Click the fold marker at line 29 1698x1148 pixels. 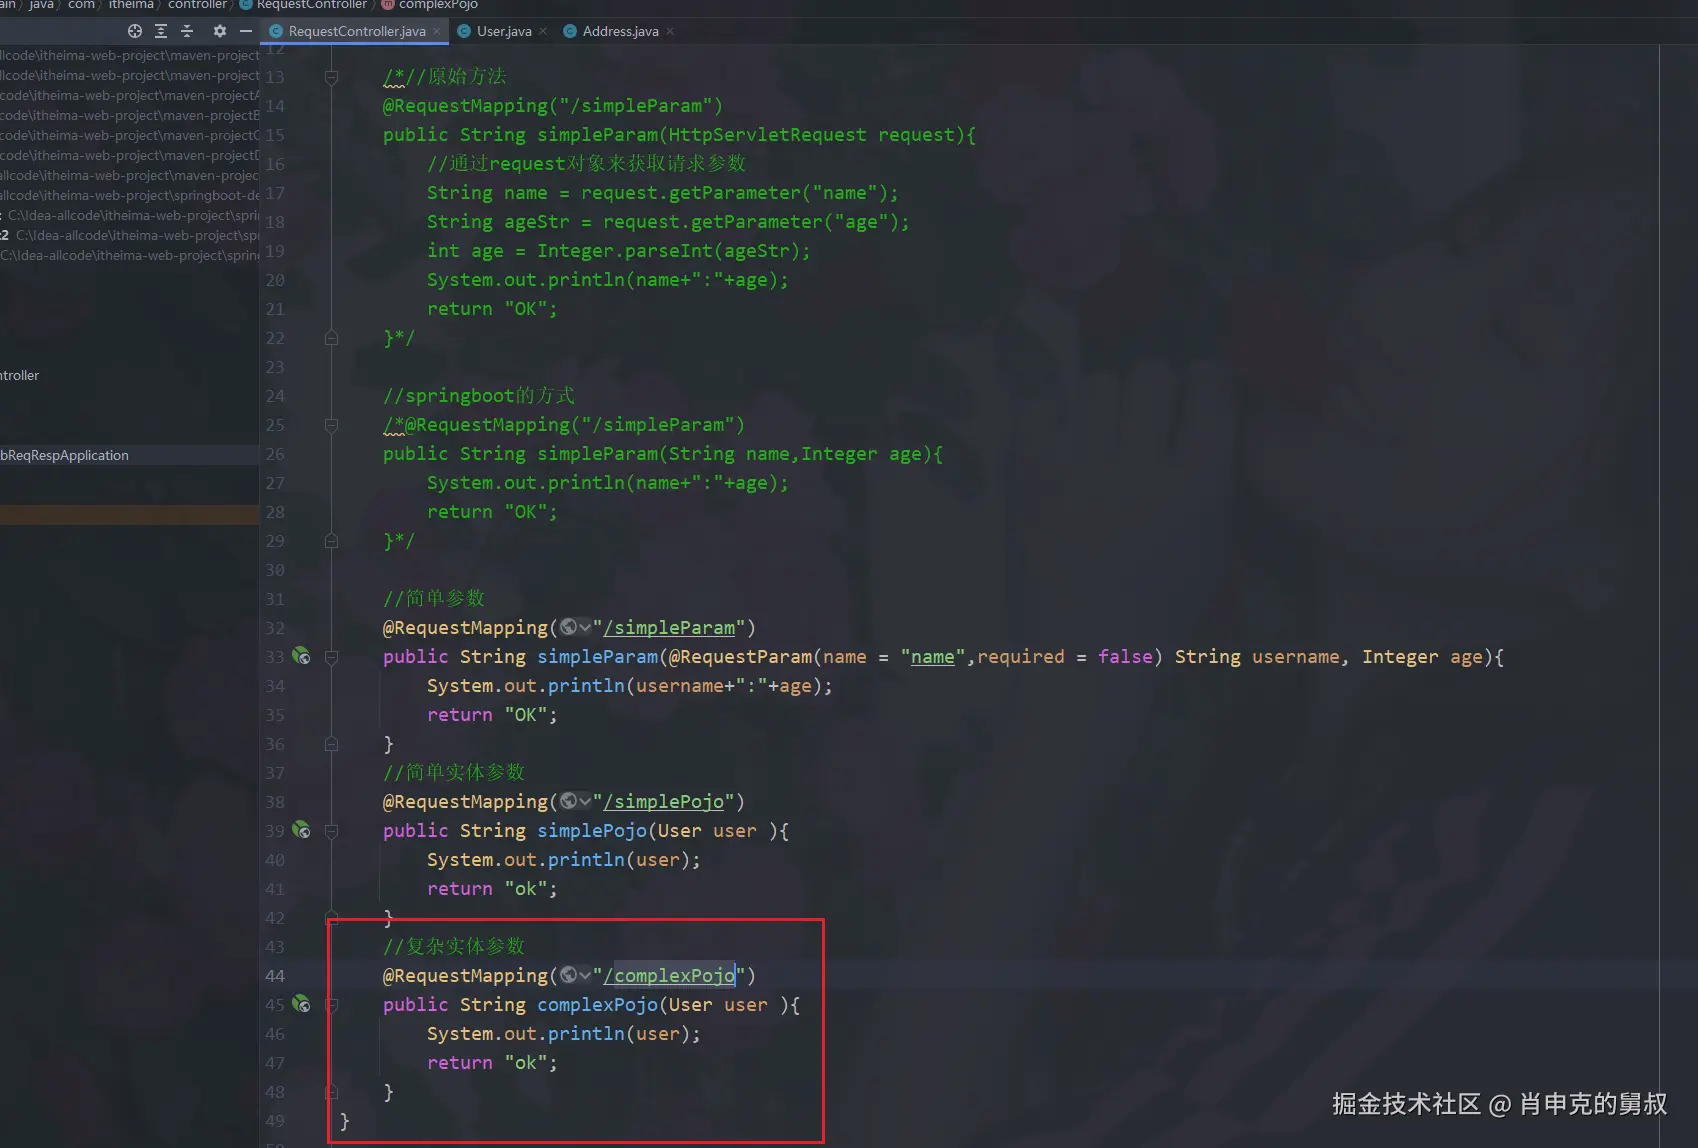331,541
